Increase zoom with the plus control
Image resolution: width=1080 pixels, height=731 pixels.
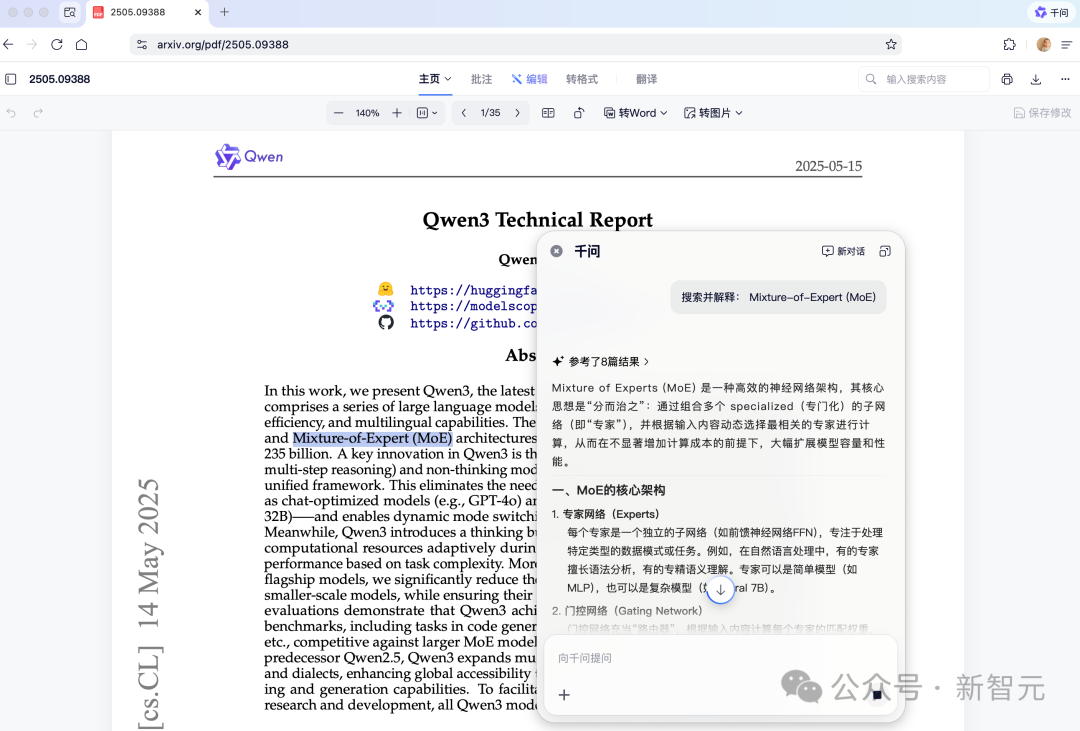397,112
